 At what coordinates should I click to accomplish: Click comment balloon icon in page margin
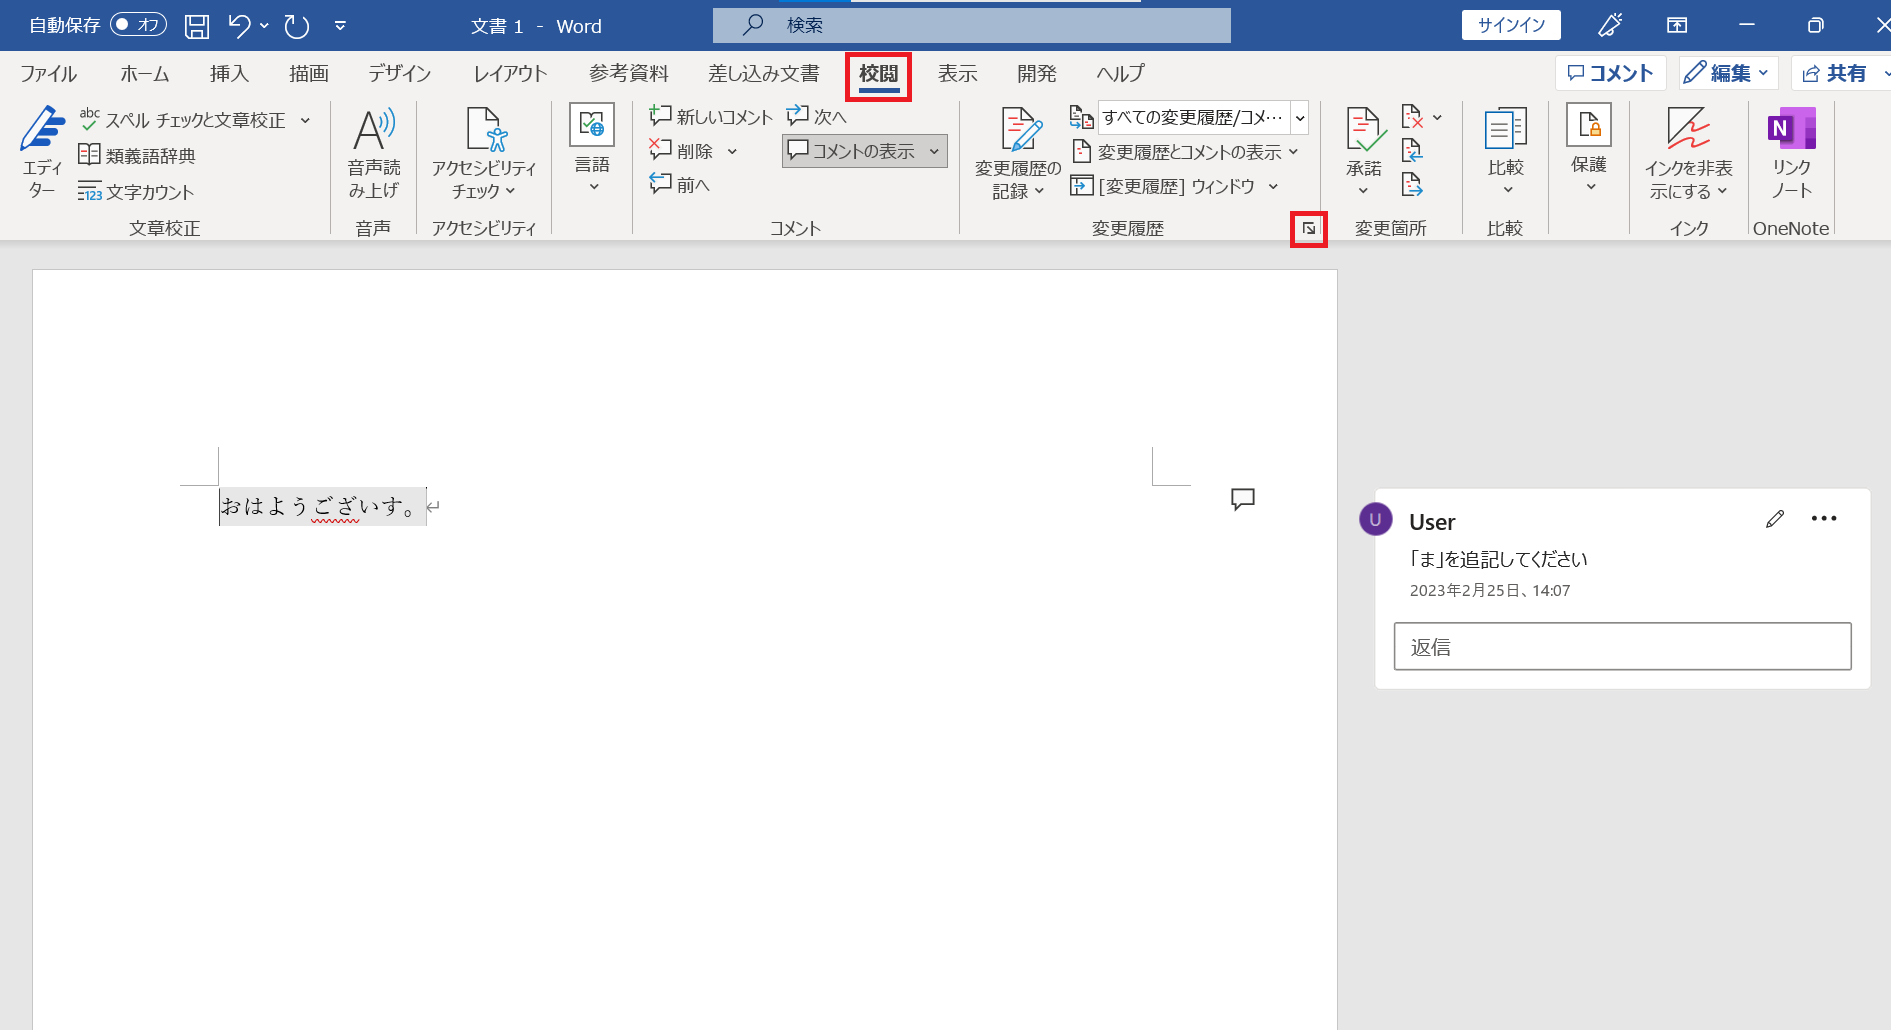pos(1243,499)
